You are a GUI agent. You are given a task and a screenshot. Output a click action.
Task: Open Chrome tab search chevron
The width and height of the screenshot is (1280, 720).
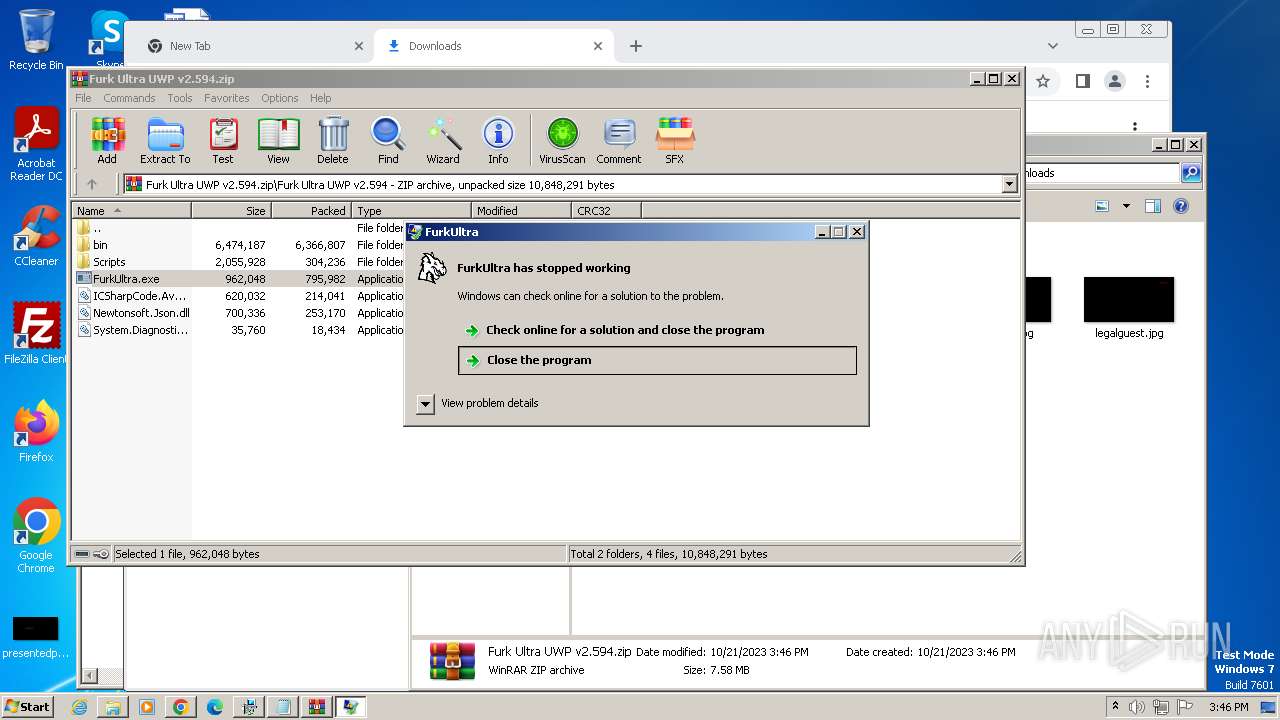tap(1052, 46)
